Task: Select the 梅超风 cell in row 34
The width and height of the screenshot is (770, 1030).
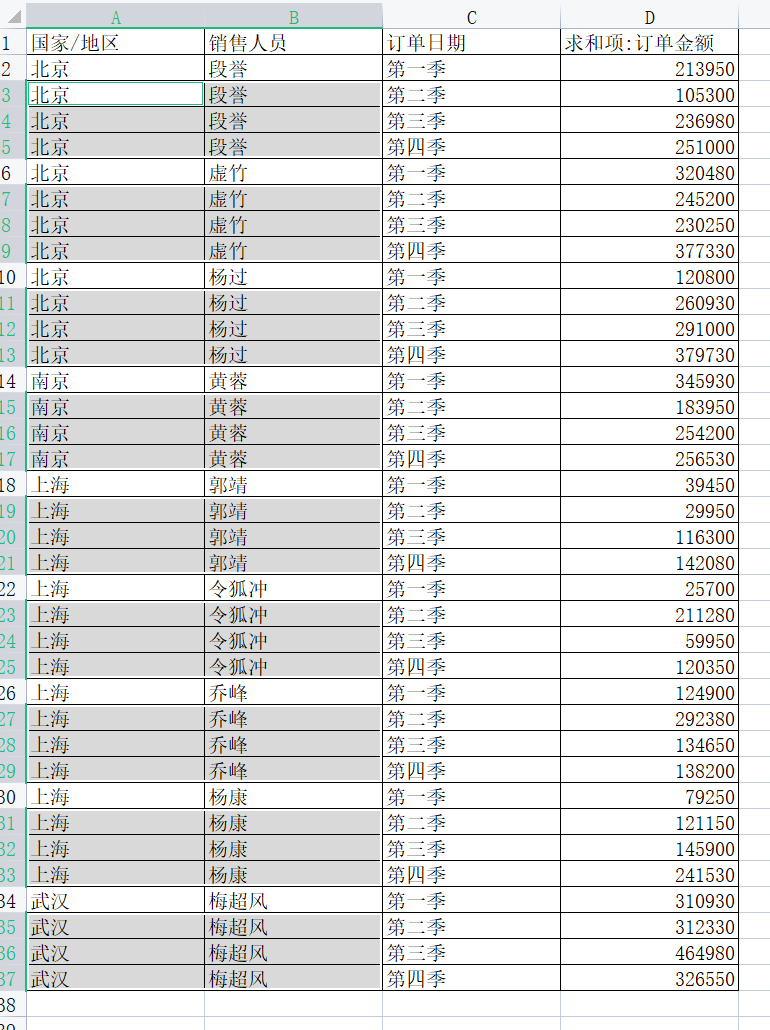Action: click(293, 901)
